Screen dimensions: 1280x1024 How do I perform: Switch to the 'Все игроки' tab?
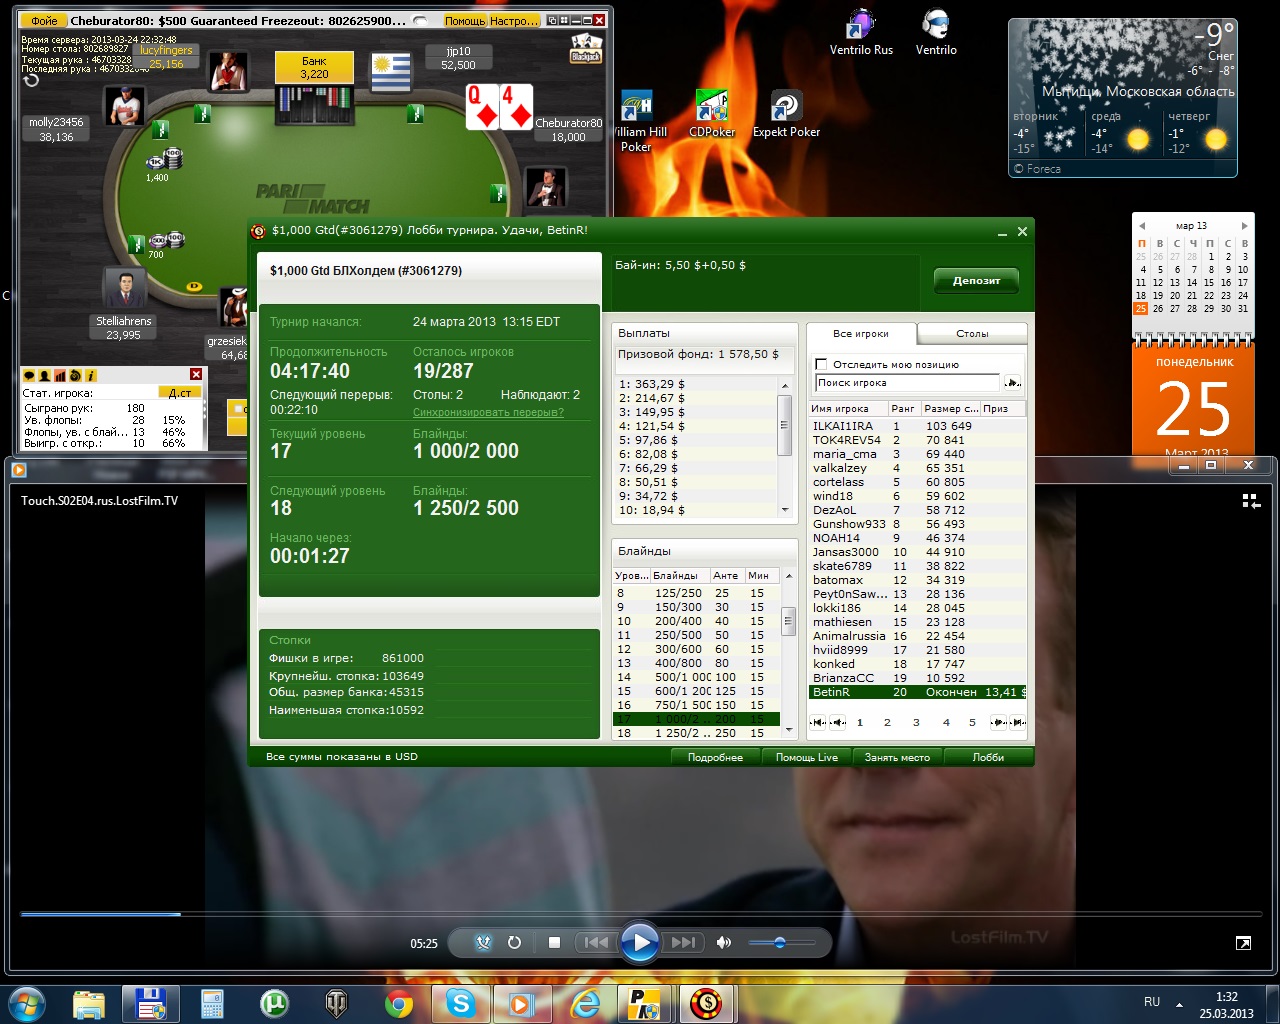[861, 334]
